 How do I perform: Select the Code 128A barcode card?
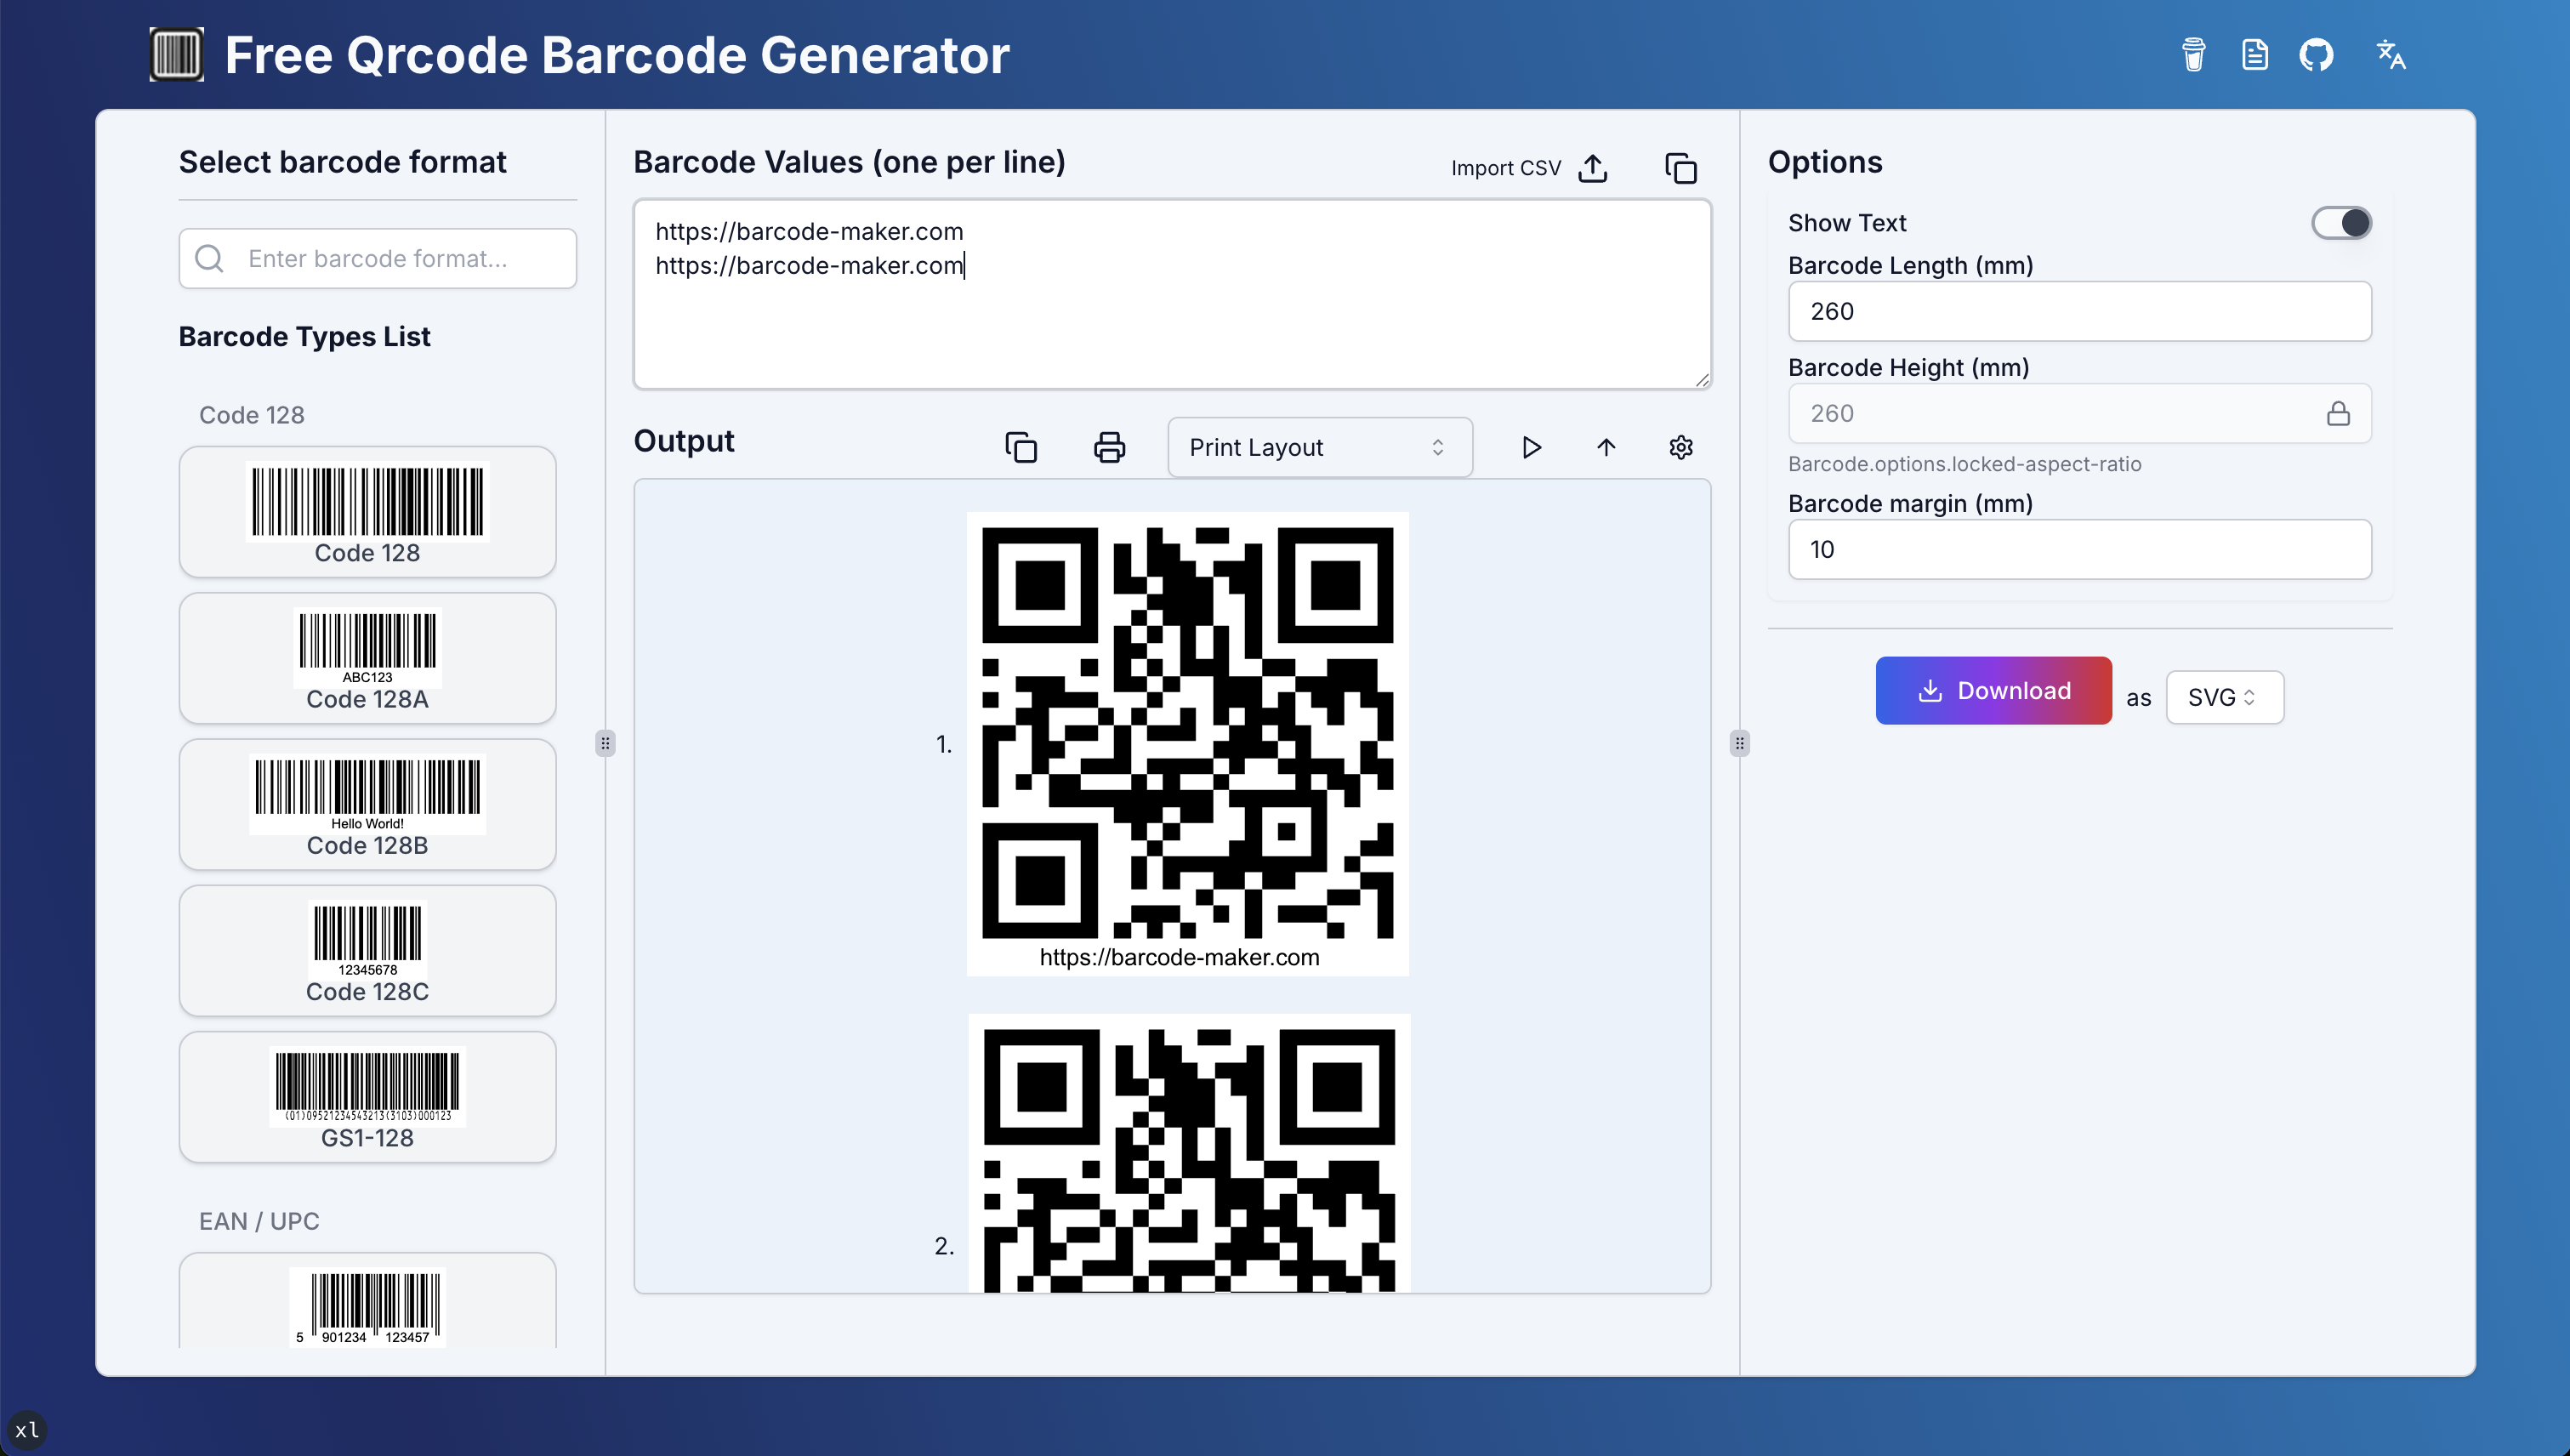[367, 658]
